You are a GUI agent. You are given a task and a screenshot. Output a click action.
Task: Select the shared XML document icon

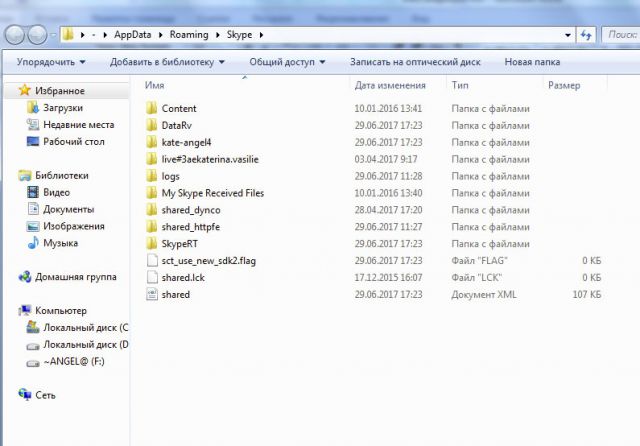152,295
